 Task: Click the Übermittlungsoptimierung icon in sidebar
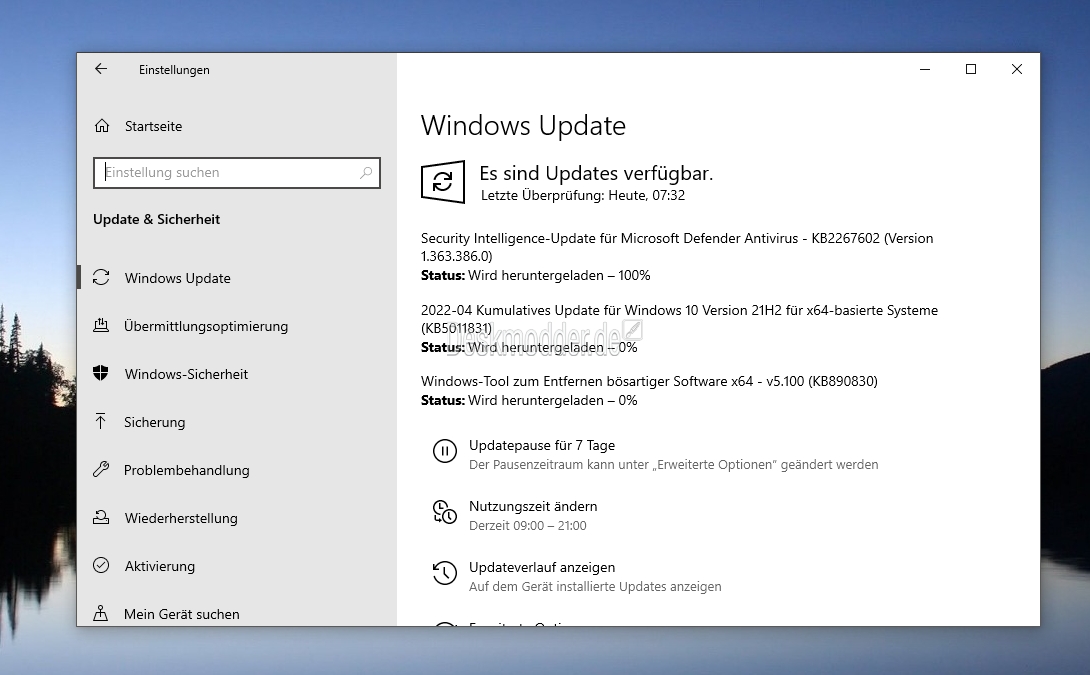(x=101, y=326)
